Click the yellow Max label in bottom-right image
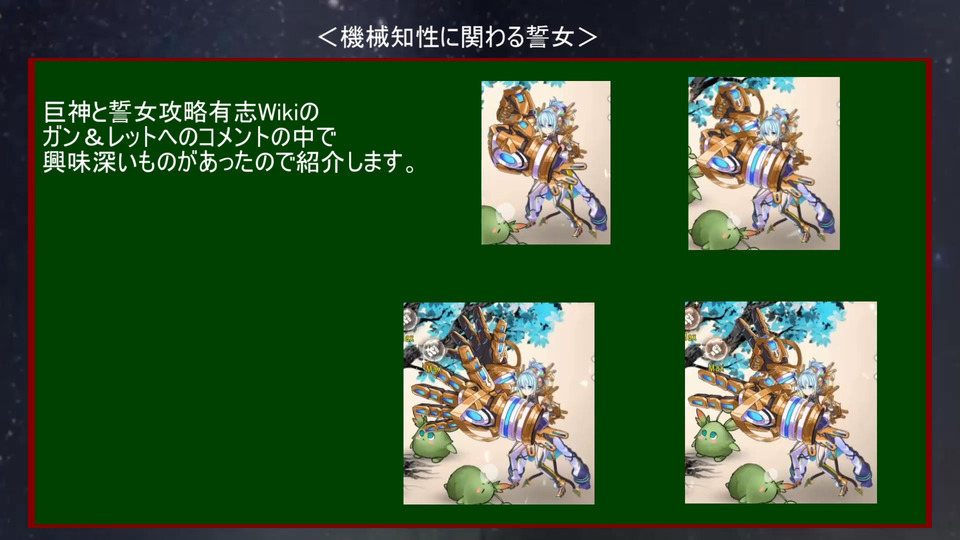This screenshot has height=540, width=960. (x=716, y=367)
